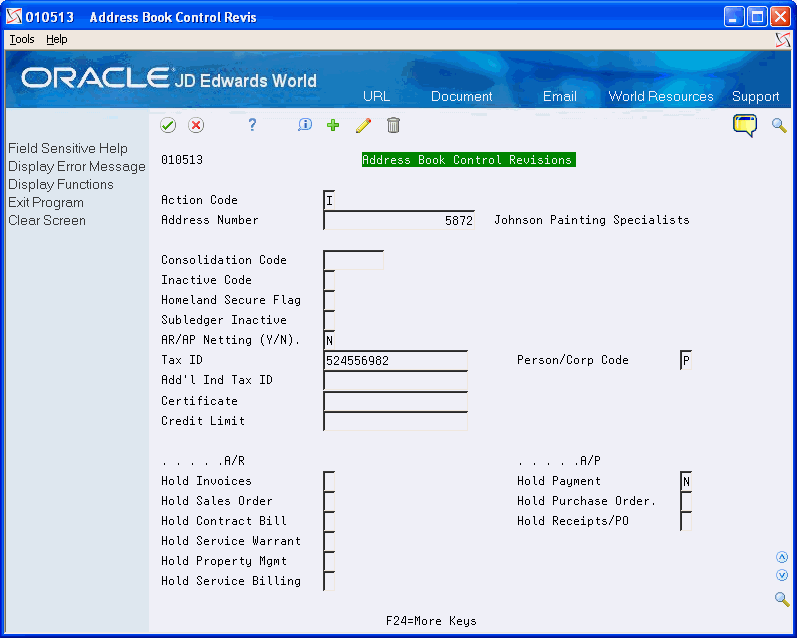Image resolution: width=797 pixels, height=638 pixels.
Task: Focus the Hold Payment field
Action: click(686, 481)
